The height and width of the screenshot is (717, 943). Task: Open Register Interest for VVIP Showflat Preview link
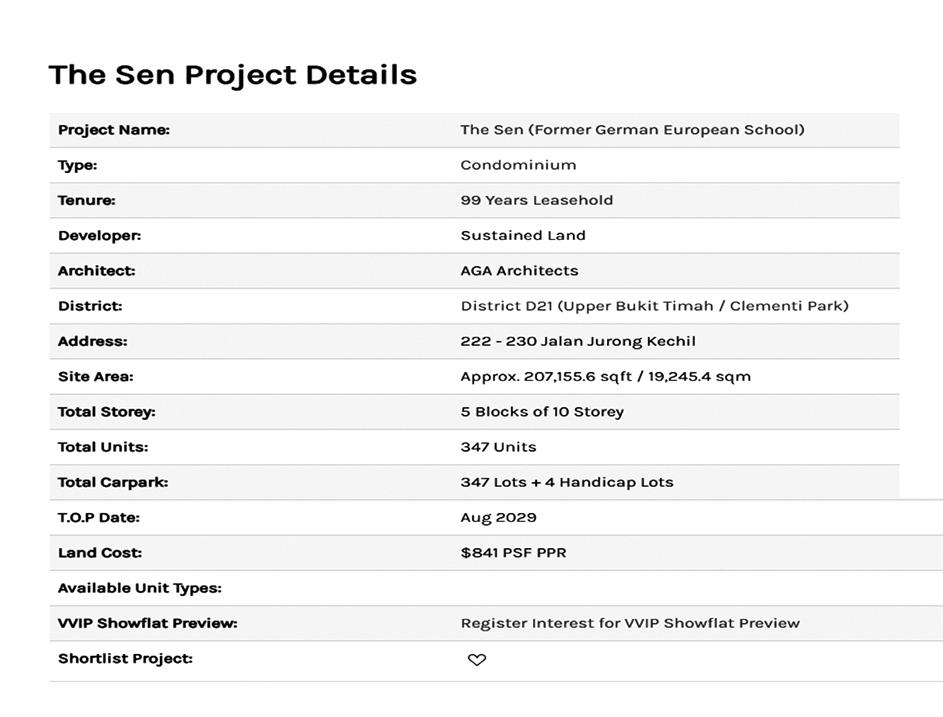coord(629,623)
